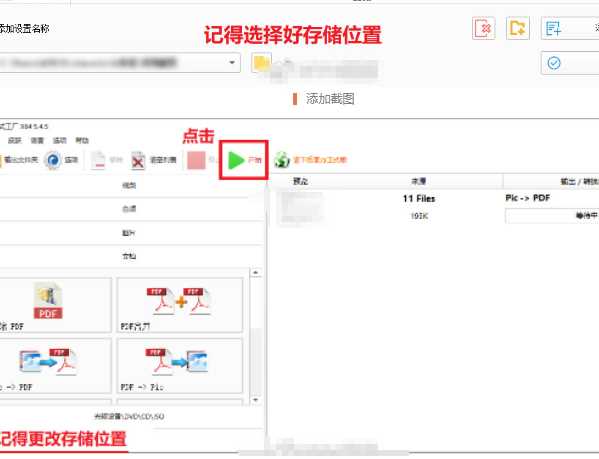The height and width of the screenshot is (459, 599).
Task: Open 选项 via blue gear icon
Action: point(53,160)
